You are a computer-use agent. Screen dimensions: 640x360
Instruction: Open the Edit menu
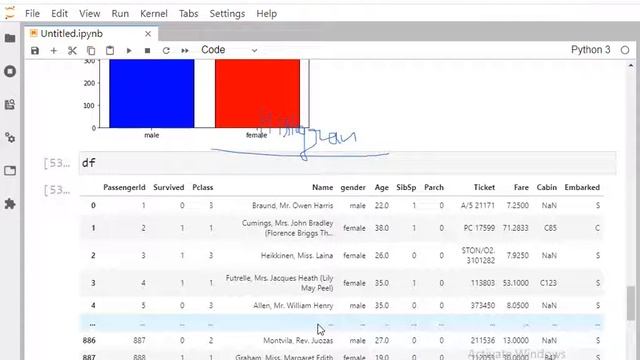[59, 13]
